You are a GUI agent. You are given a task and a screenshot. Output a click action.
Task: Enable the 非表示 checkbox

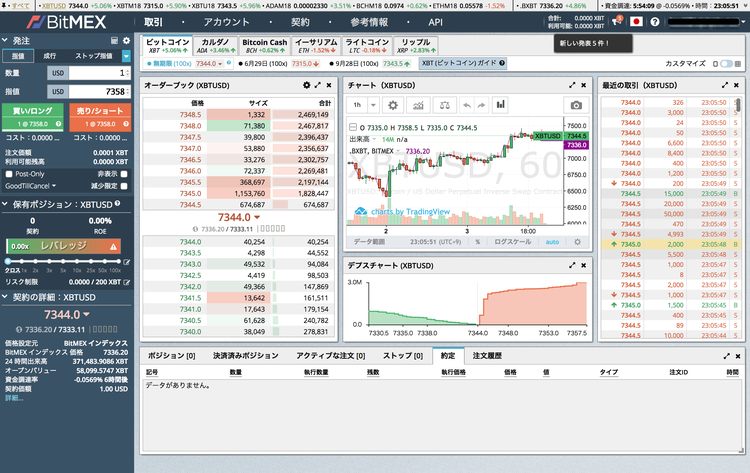pos(124,174)
